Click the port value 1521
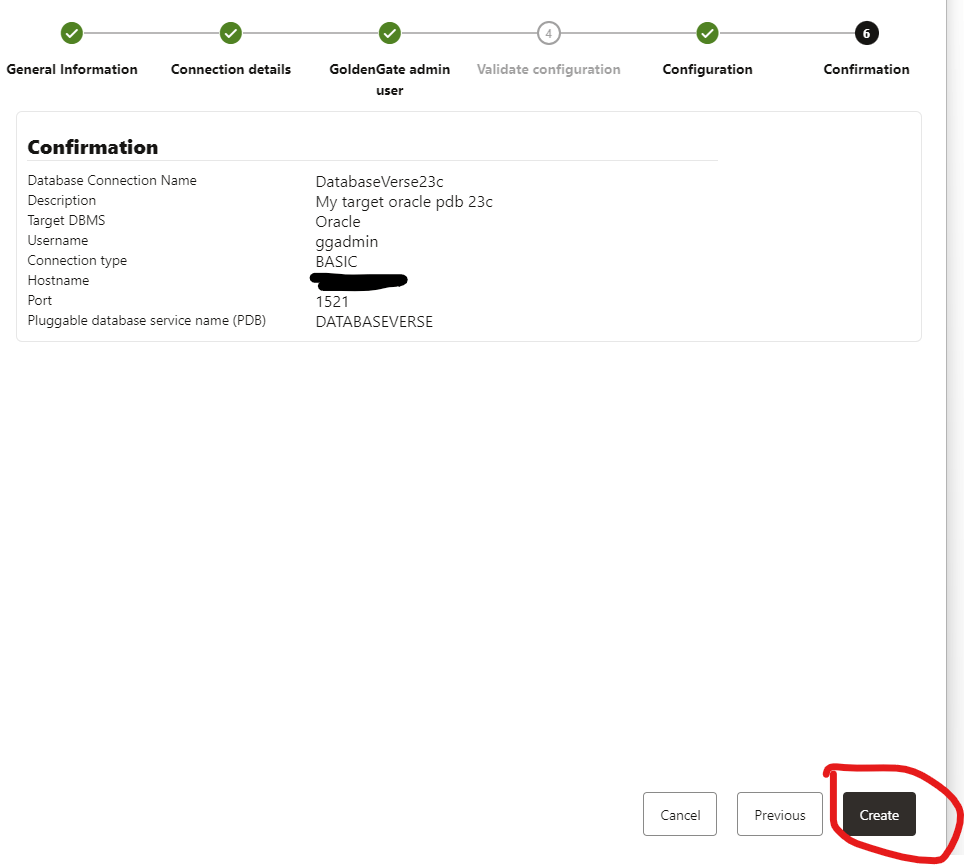967x866 pixels. (332, 301)
